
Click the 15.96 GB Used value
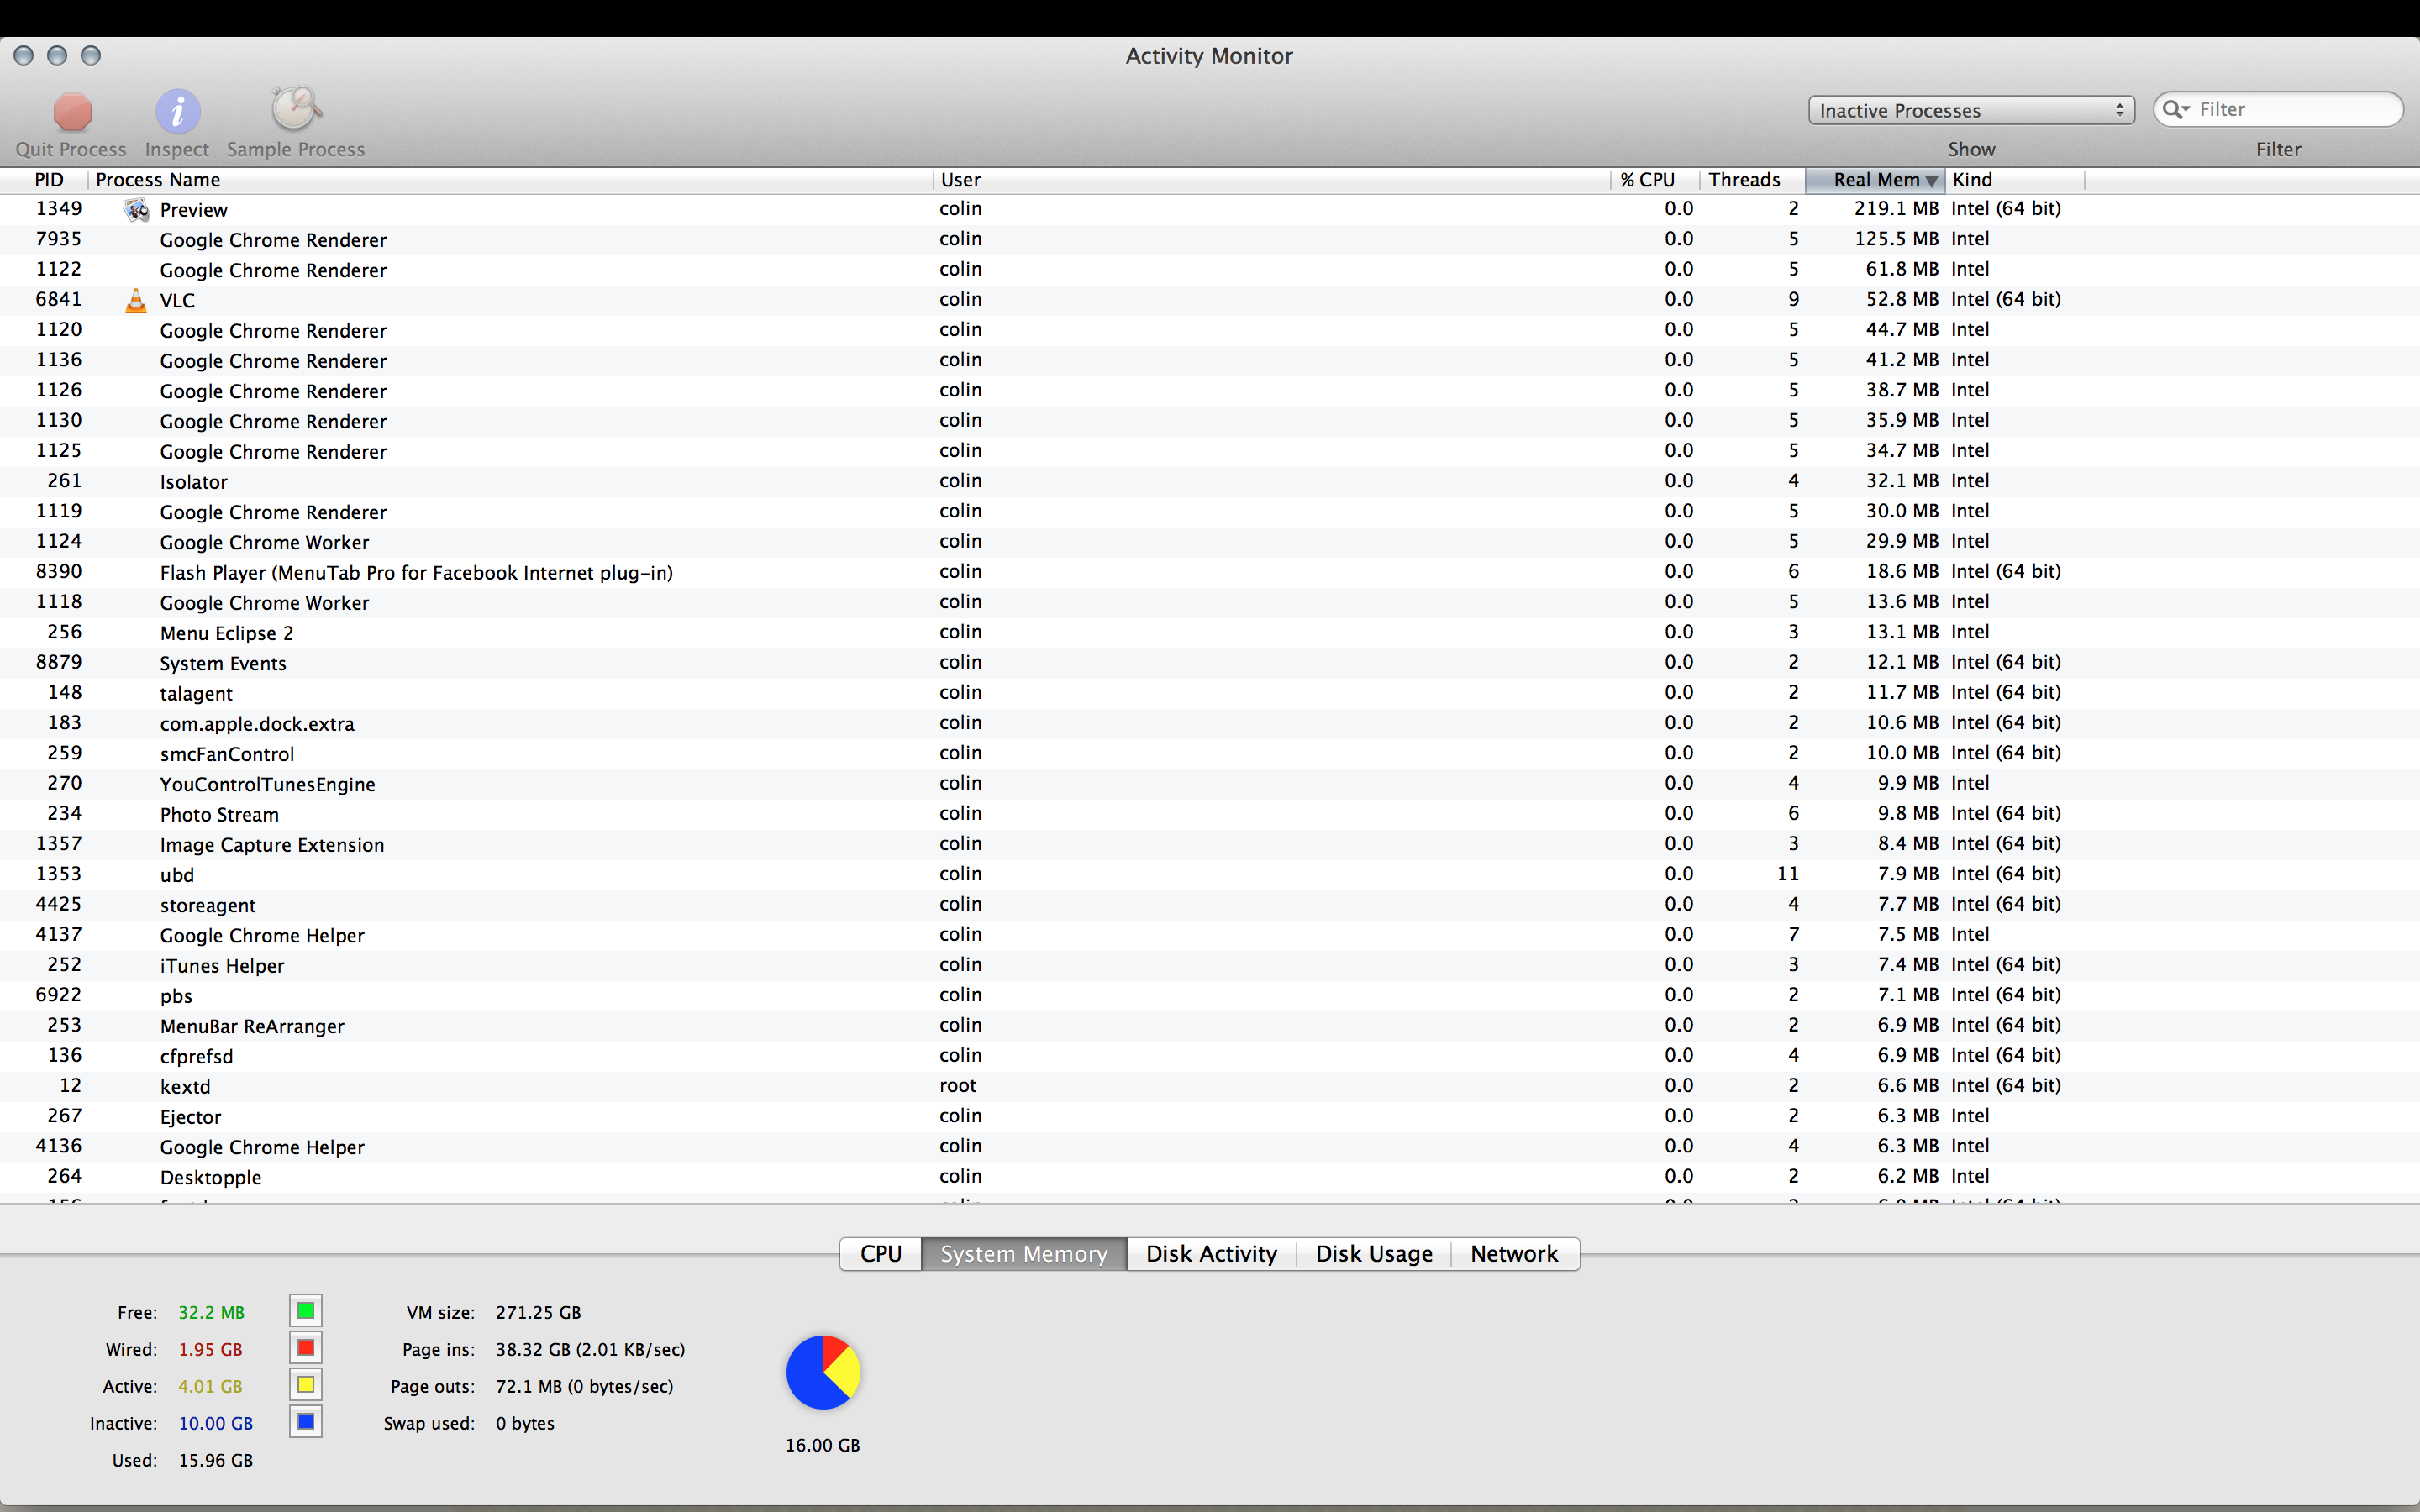(x=215, y=1461)
